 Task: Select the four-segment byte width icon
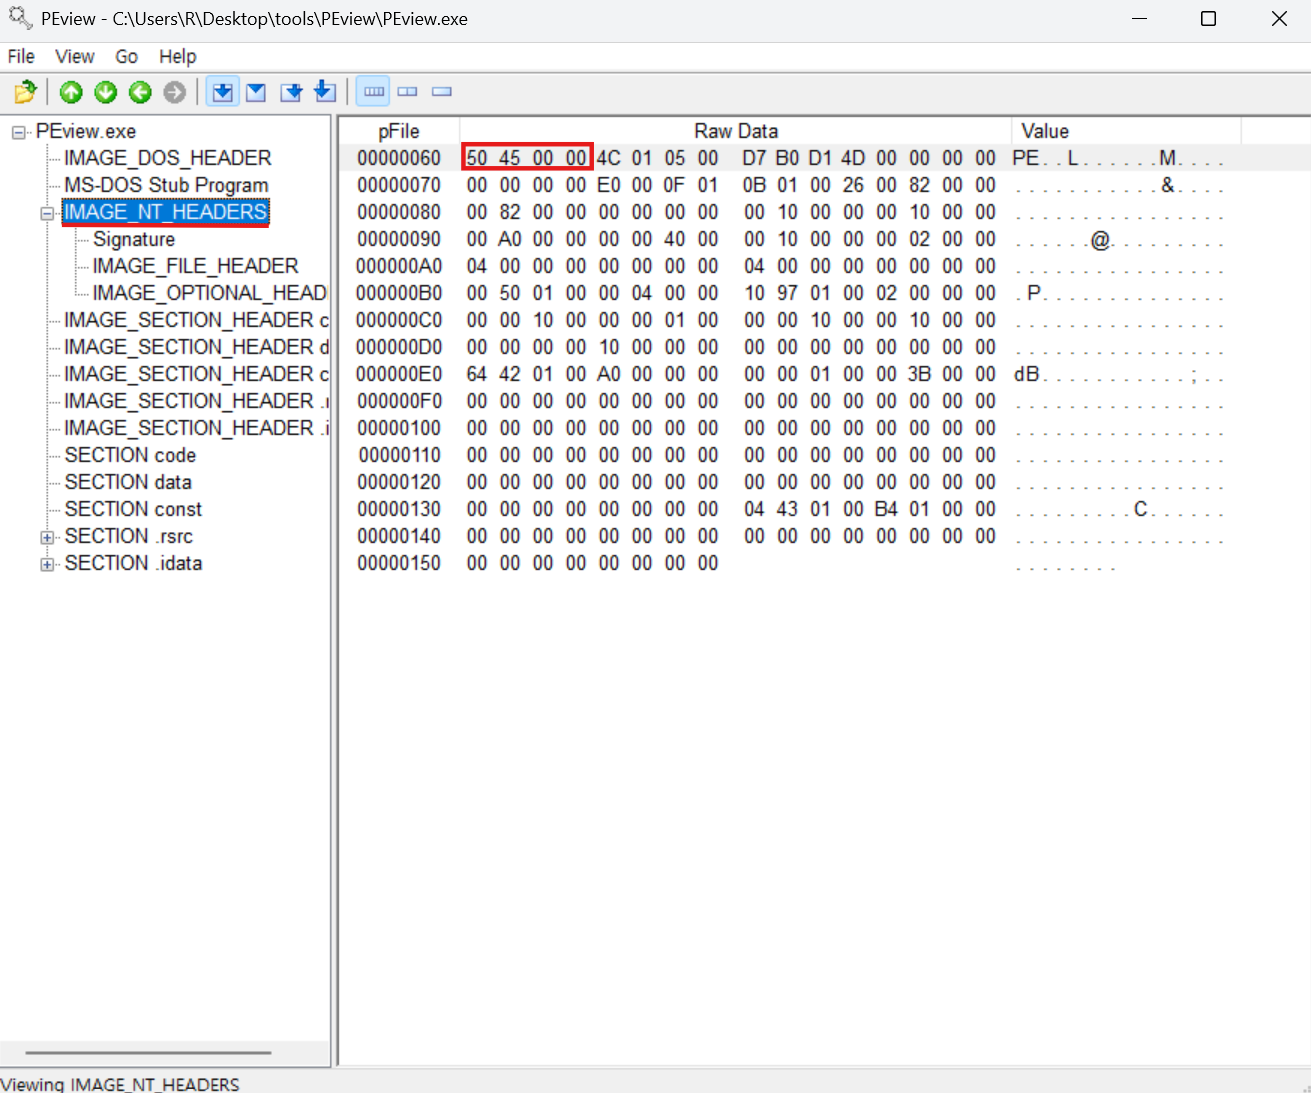[374, 92]
